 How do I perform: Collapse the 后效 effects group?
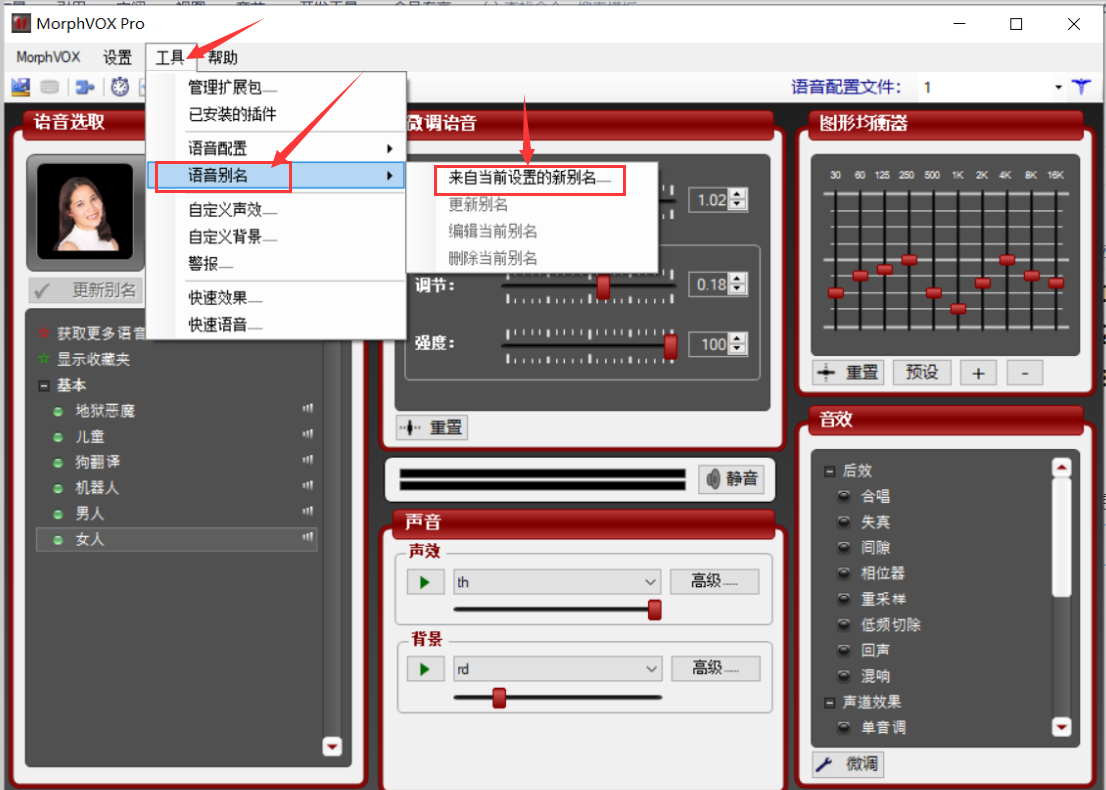[830, 471]
